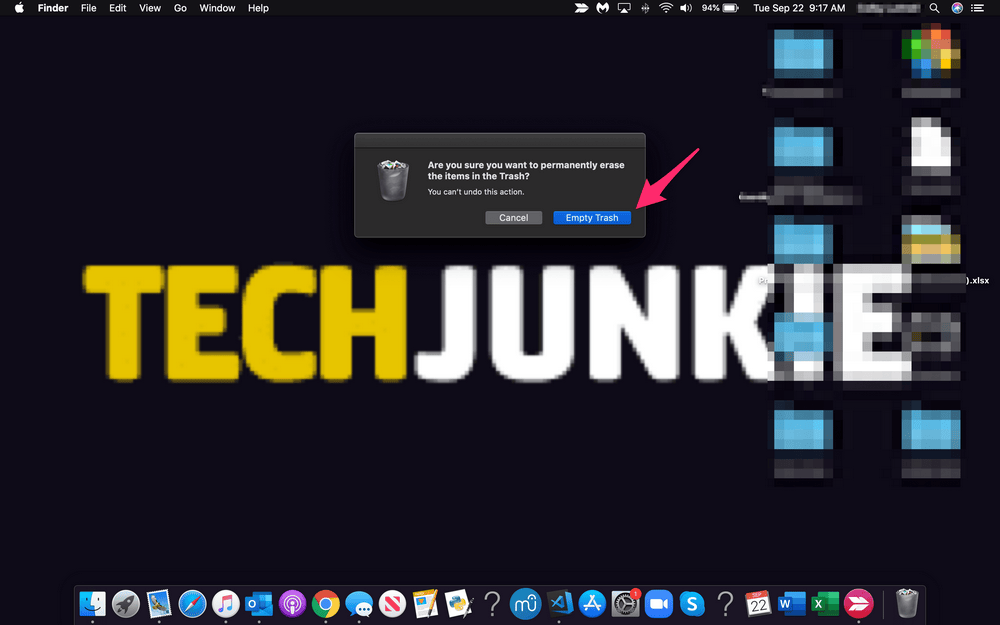
Task: Open Skype from the Dock
Action: [x=692, y=604]
